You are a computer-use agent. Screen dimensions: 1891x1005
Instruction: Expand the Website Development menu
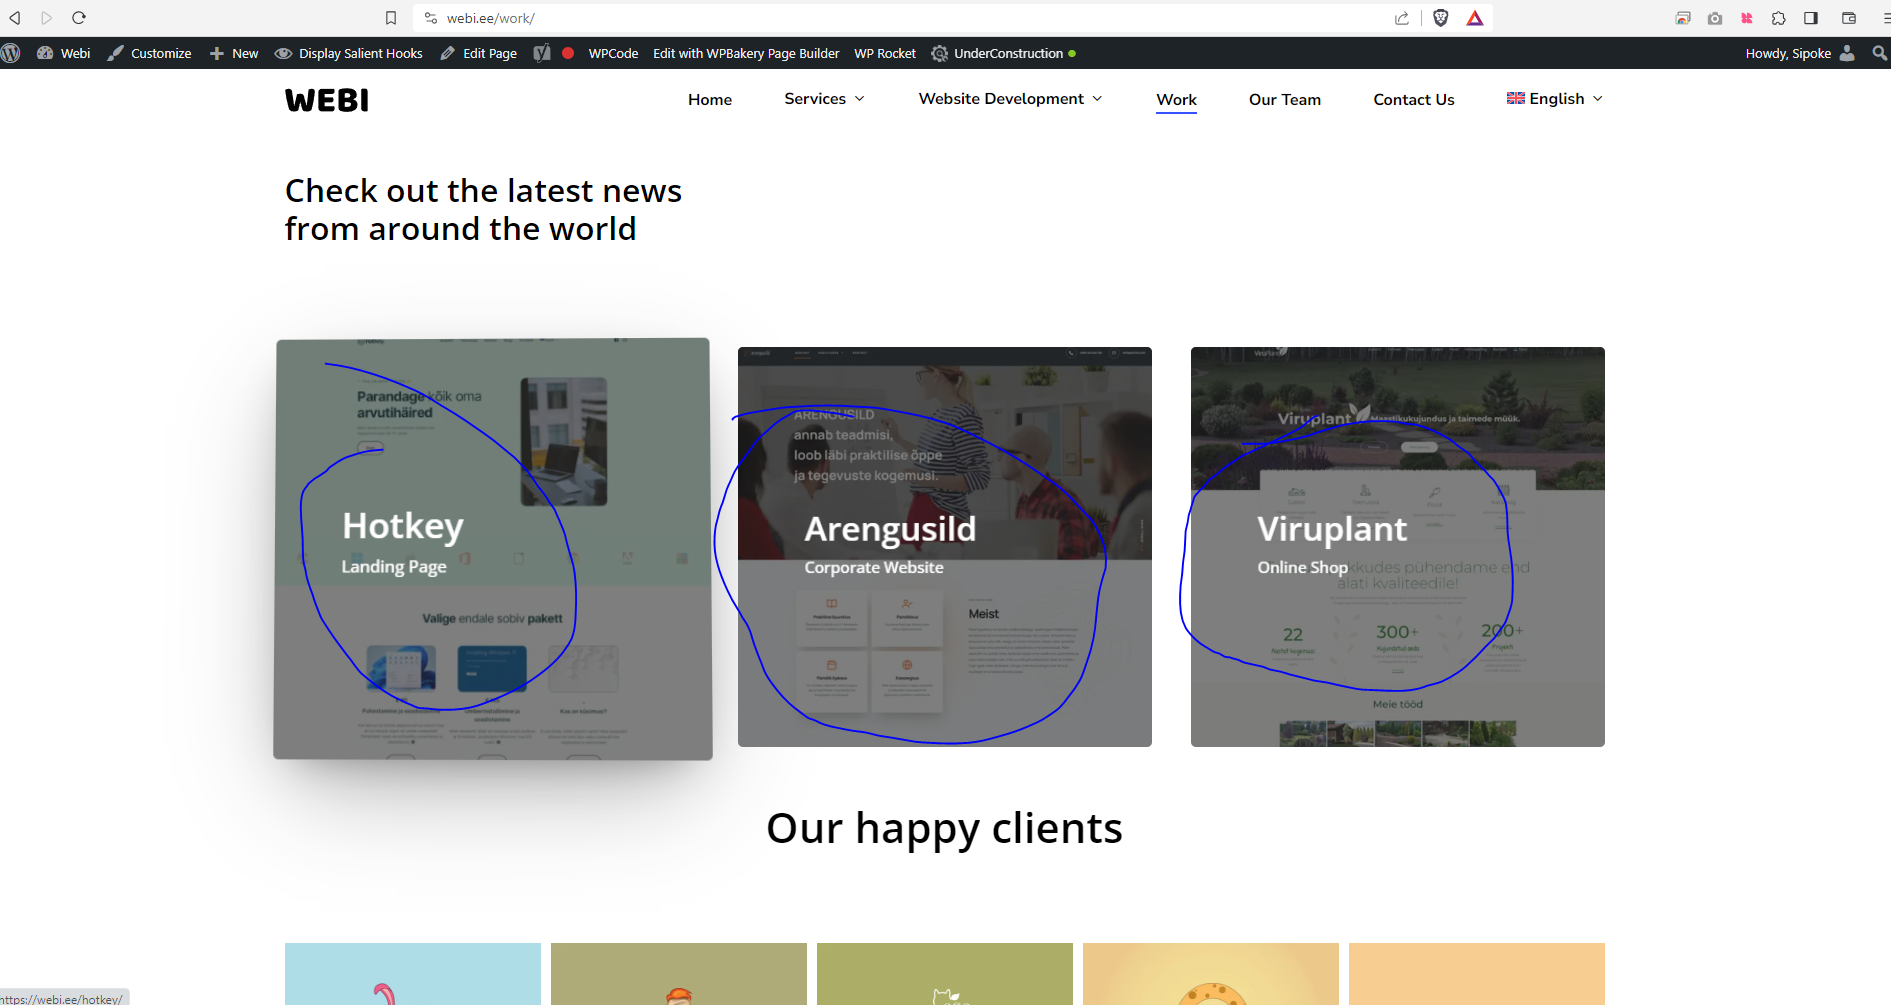click(1010, 99)
